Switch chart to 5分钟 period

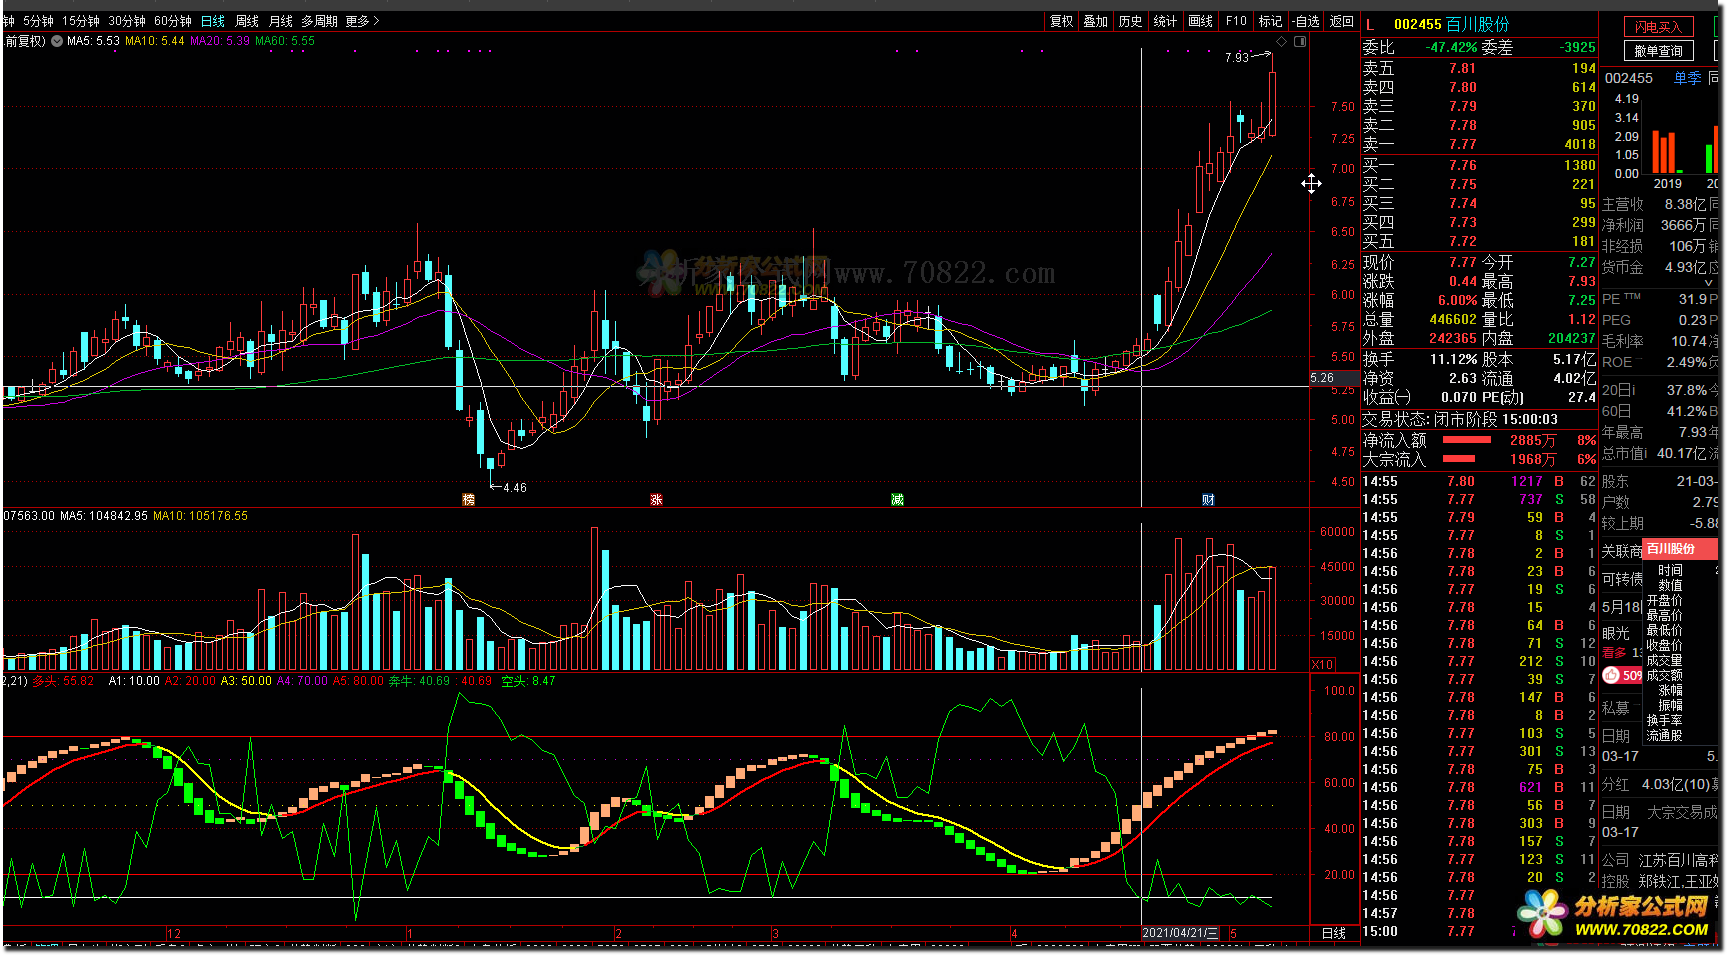[38, 21]
